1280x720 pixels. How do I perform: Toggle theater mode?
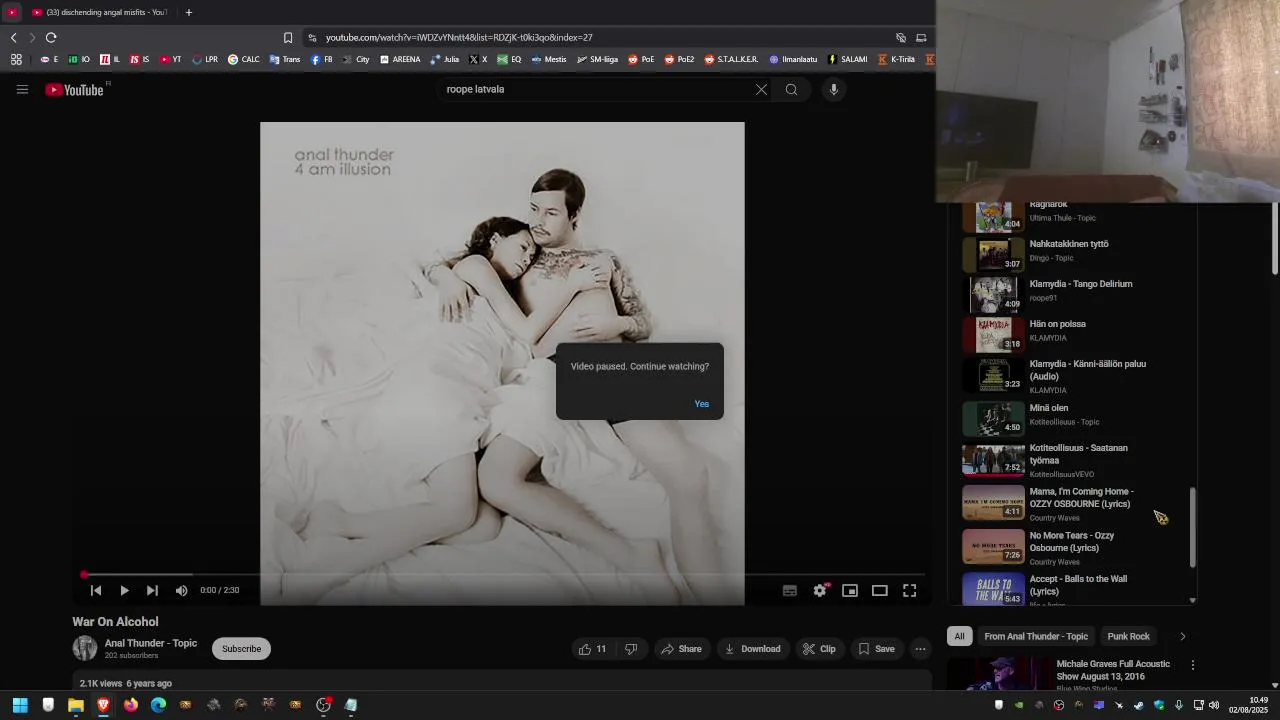click(x=880, y=591)
